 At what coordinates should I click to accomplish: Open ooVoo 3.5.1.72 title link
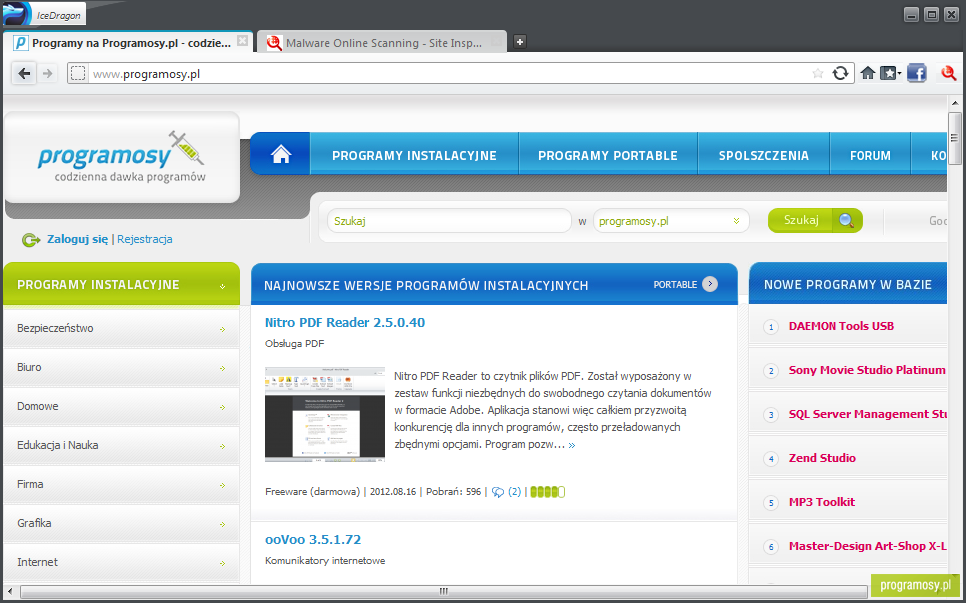tap(313, 540)
